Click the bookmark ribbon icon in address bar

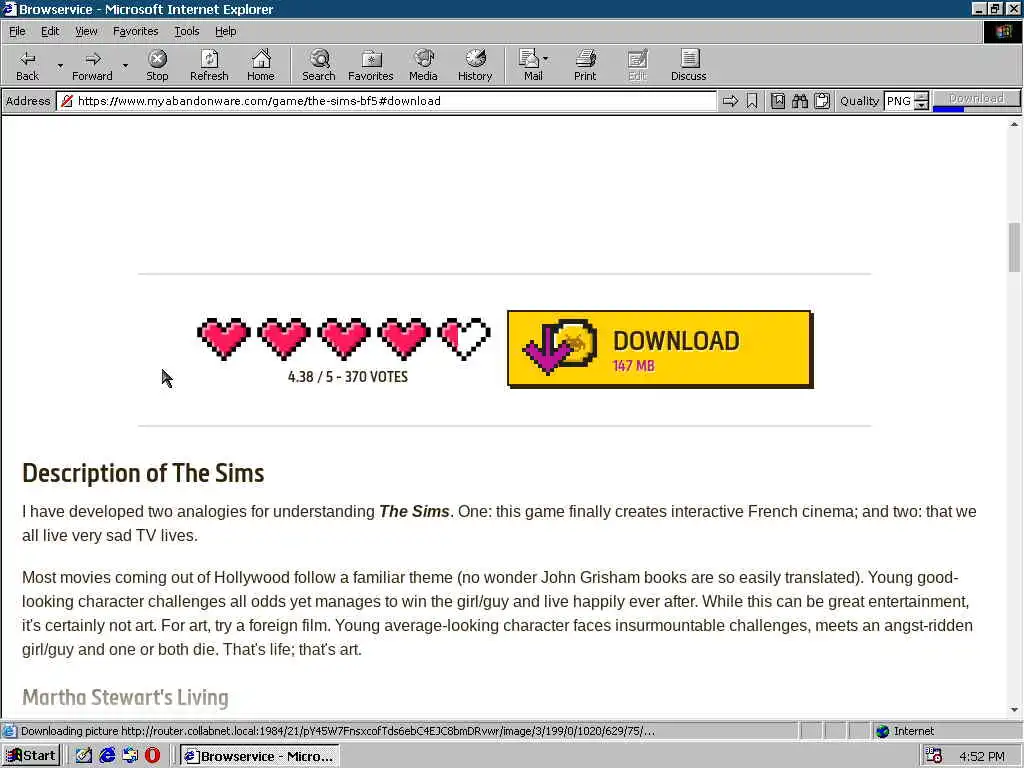[752, 101]
